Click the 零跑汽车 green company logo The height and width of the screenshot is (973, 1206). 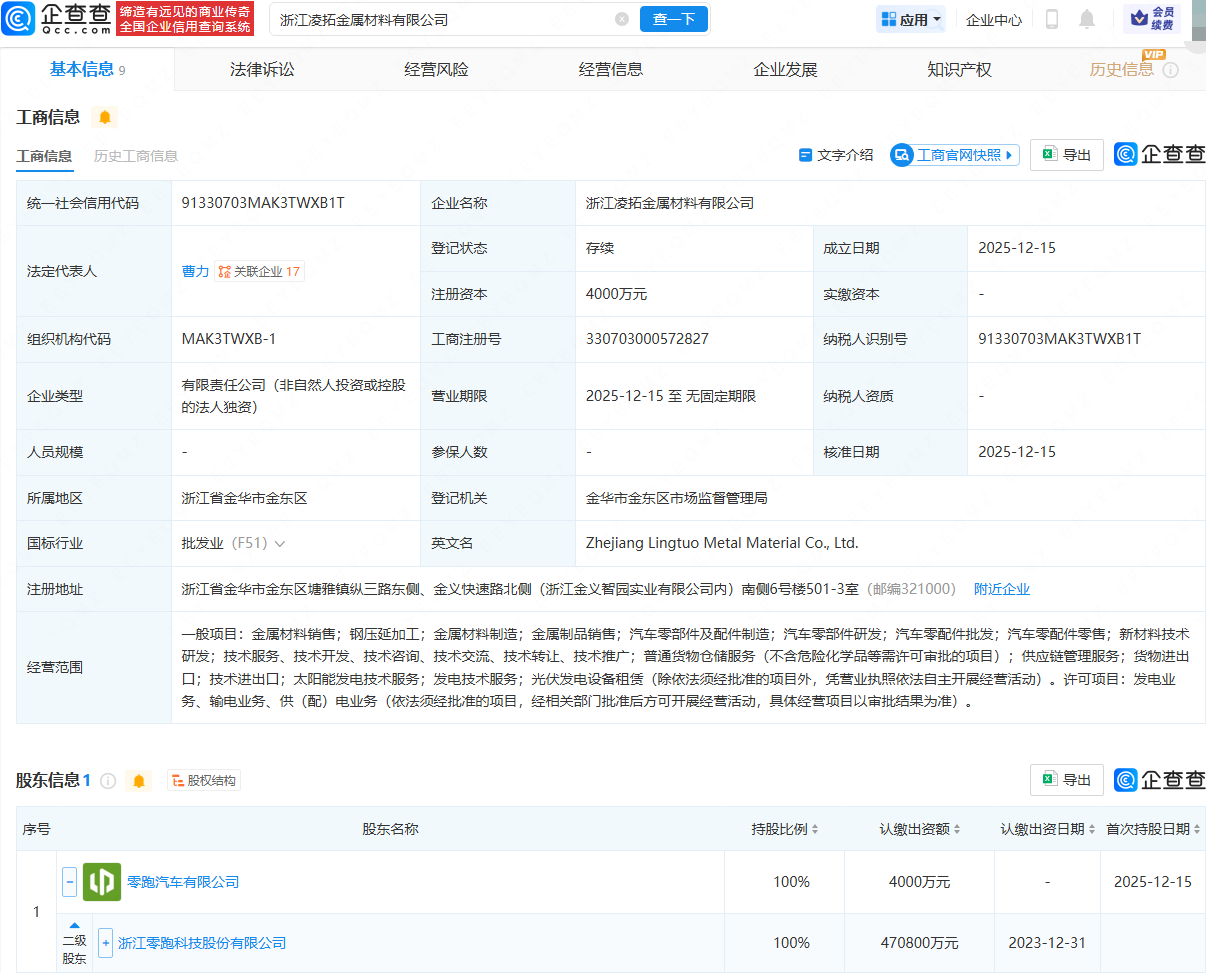(x=102, y=882)
